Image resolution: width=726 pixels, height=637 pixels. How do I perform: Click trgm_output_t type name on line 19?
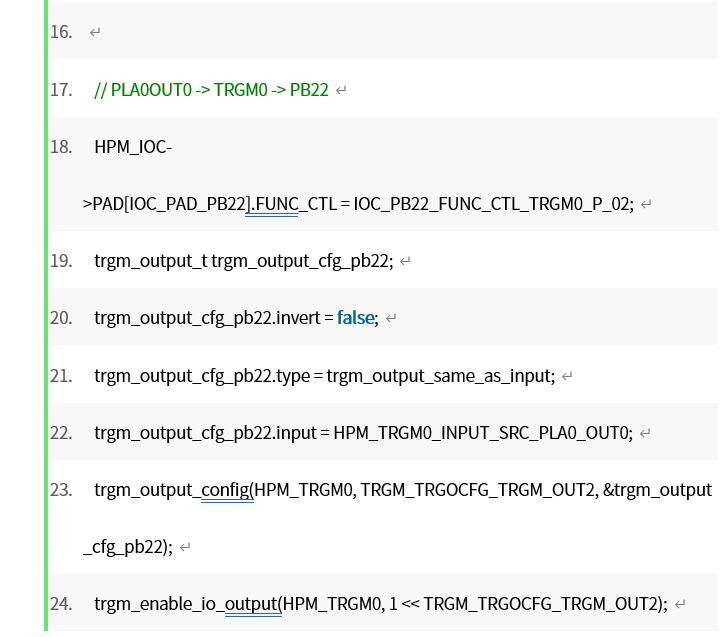pyautogui.click(x=151, y=261)
